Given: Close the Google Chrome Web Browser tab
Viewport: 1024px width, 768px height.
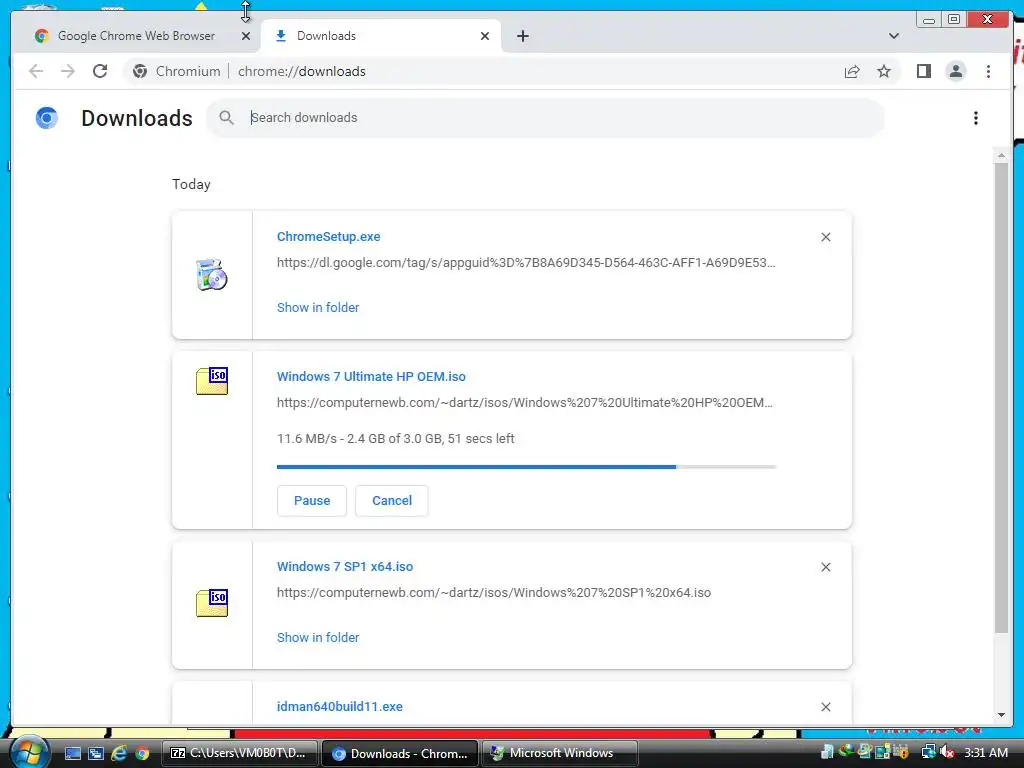Looking at the screenshot, I should 246,37.
